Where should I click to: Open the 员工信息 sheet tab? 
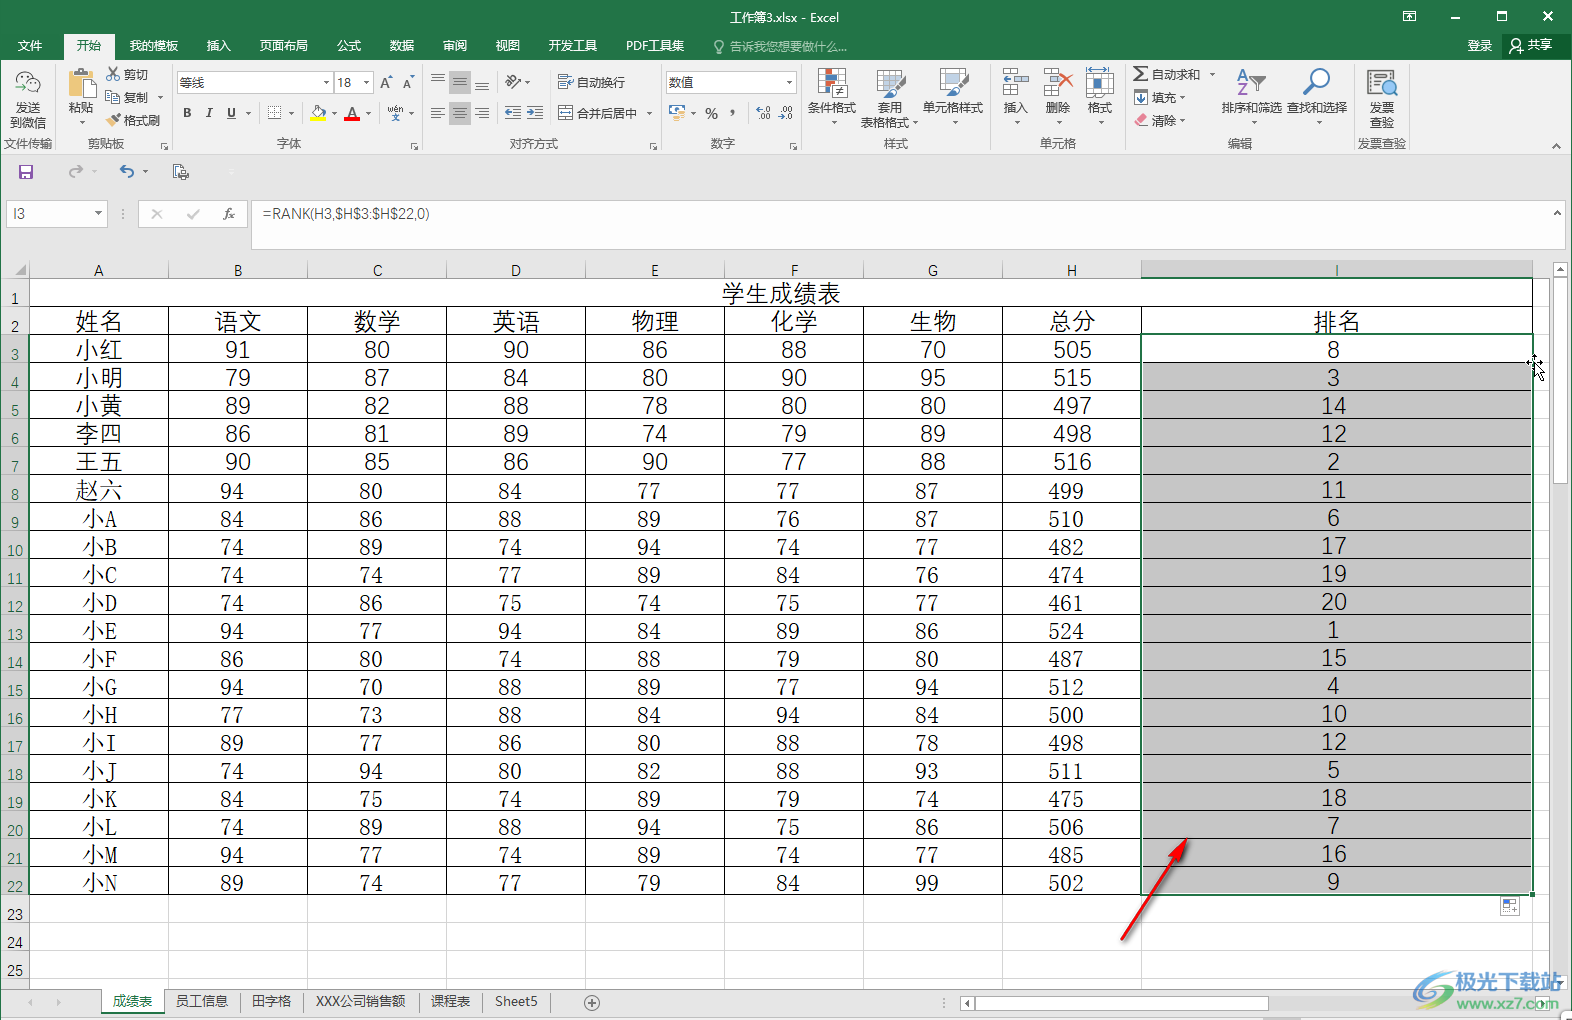[x=201, y=1001]
